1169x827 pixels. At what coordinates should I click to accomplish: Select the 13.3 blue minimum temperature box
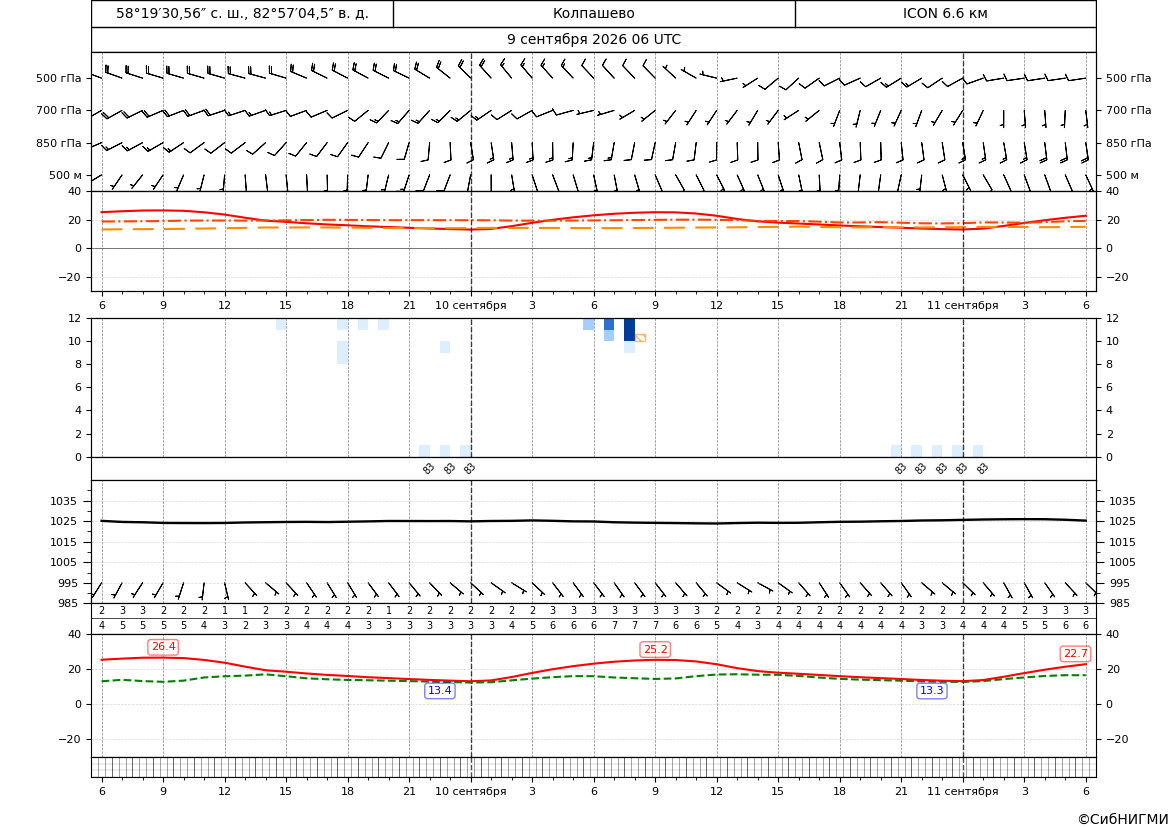tap(931, 691)
